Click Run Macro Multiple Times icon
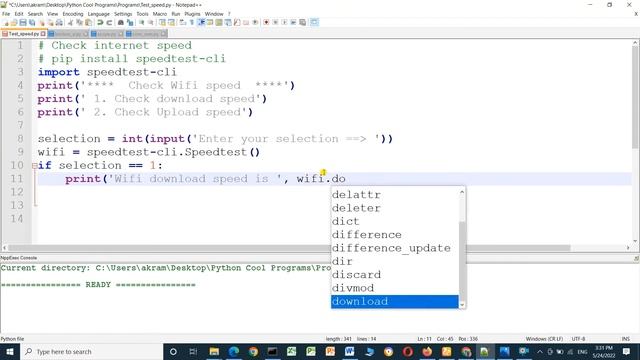This screenshot has width=640, height=360. [x=293, y=22]
